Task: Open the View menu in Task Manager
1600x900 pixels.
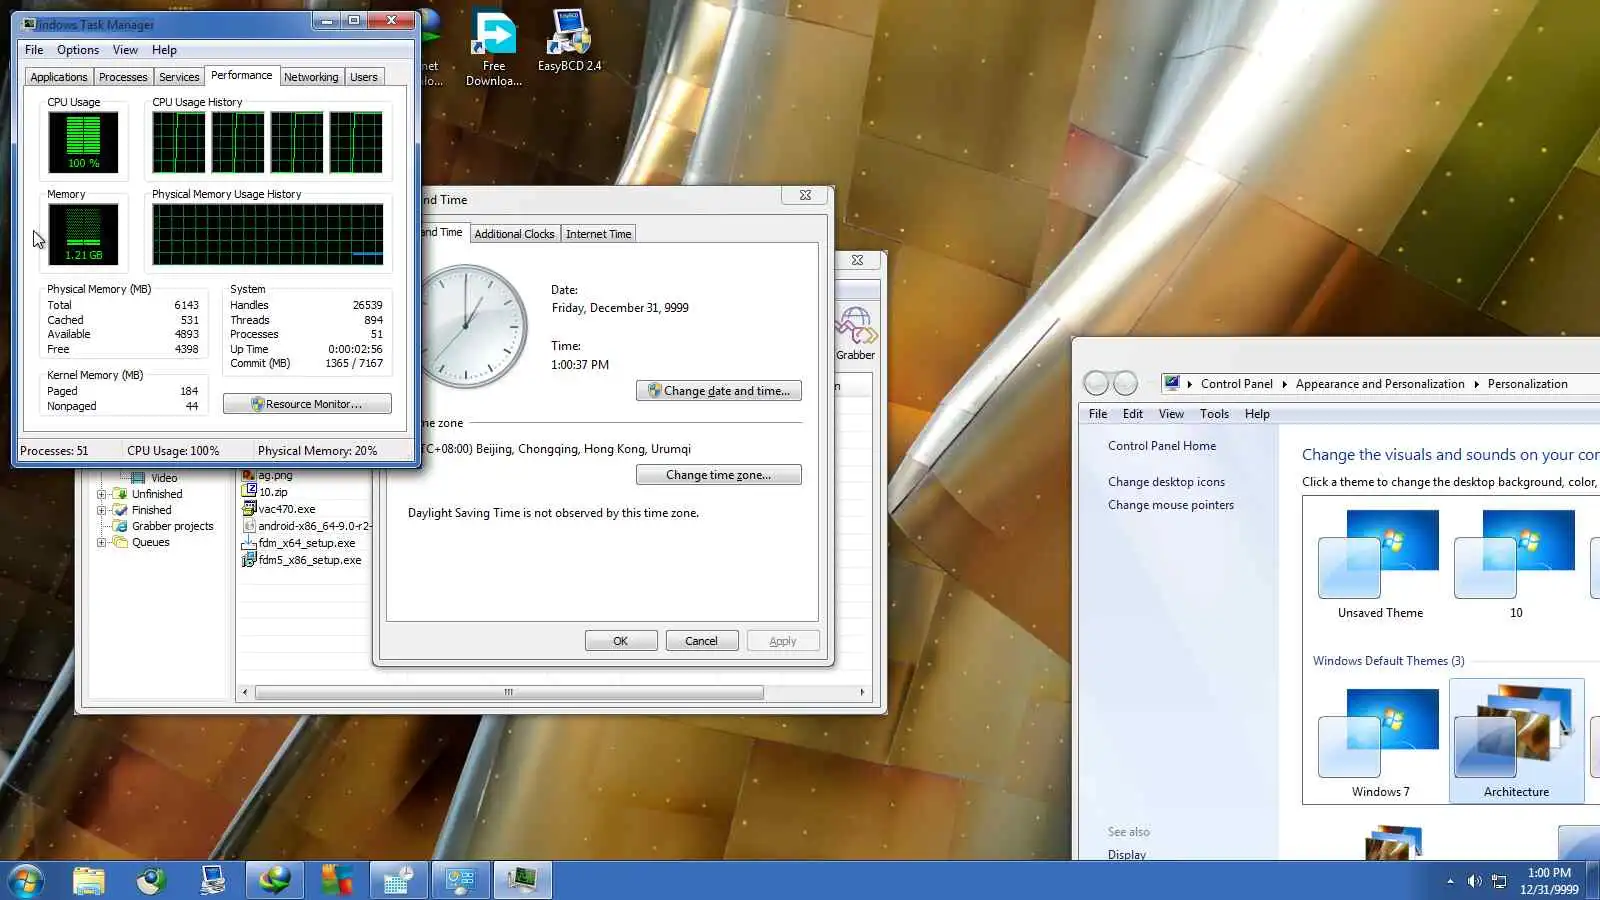Action: (x=125, y=50)
